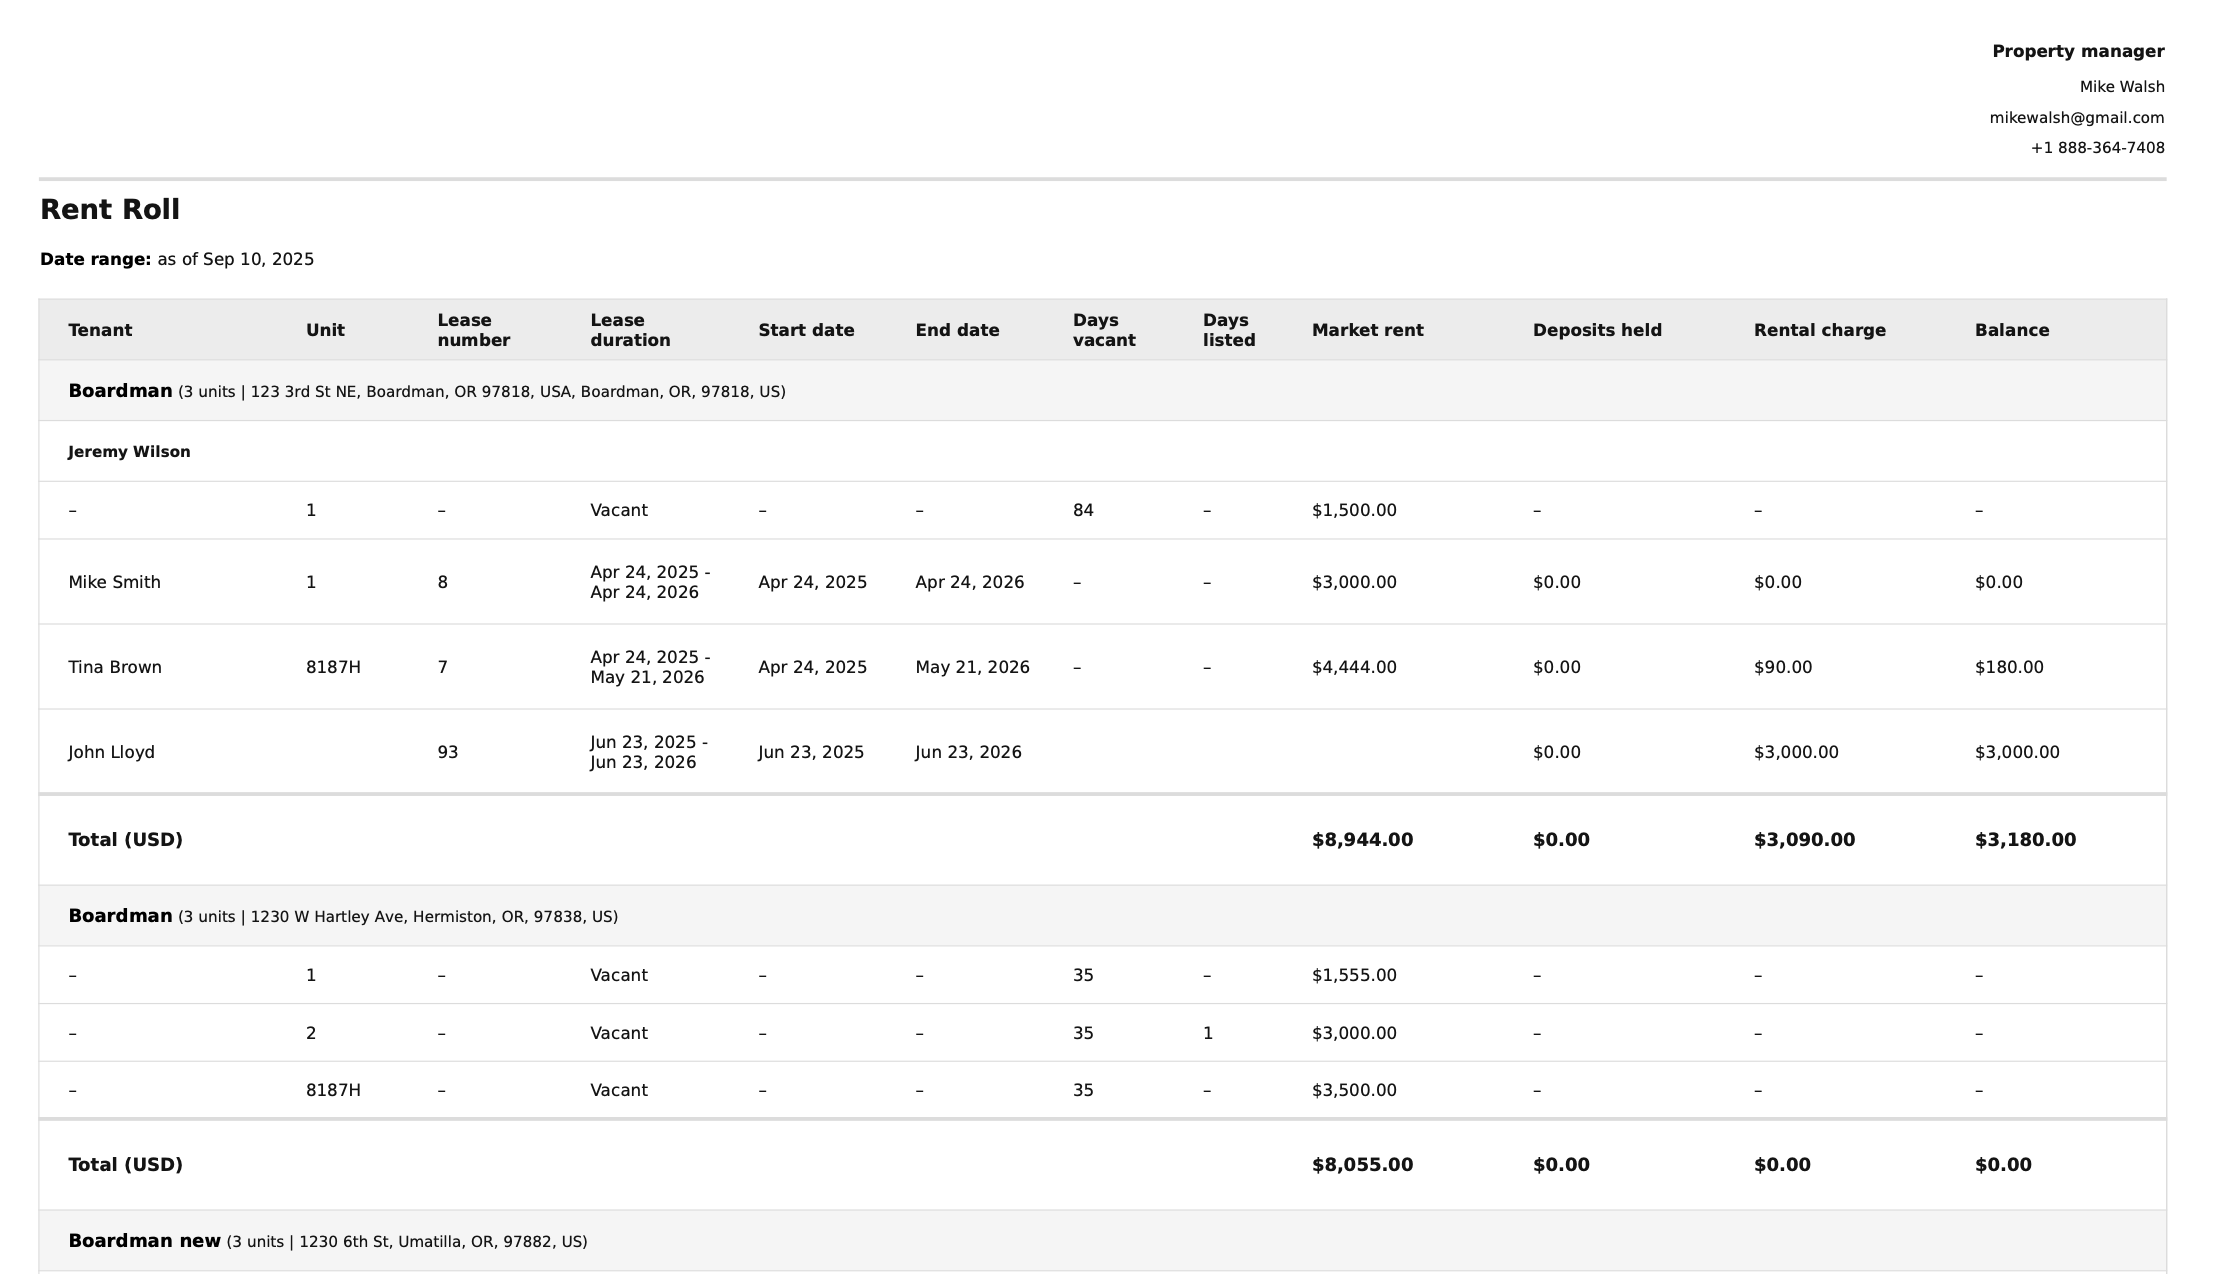Click the 'Start date' column header
The width and height of the screenshot is (2214, 1274).
(806, 330)
